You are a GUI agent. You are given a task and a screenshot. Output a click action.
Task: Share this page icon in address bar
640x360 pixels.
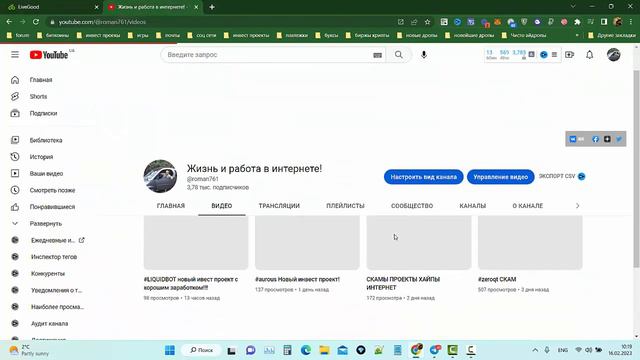[414, 22]
